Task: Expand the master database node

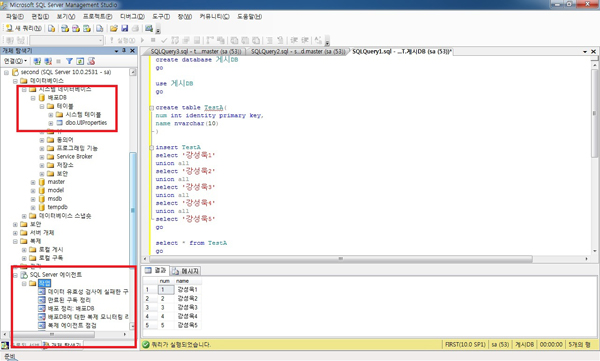Action: [x=33, y=182]
